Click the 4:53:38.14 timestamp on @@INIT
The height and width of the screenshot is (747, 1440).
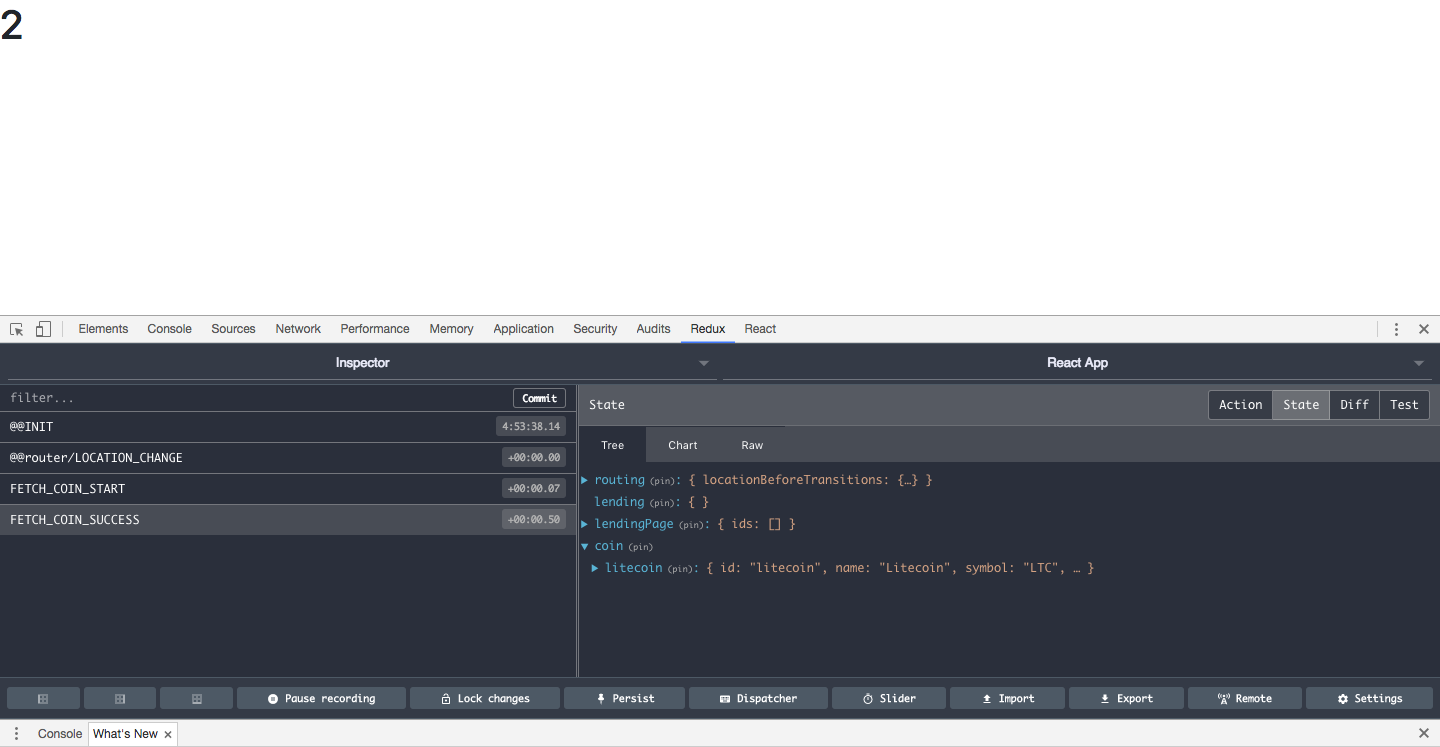[x=531, y=427]
